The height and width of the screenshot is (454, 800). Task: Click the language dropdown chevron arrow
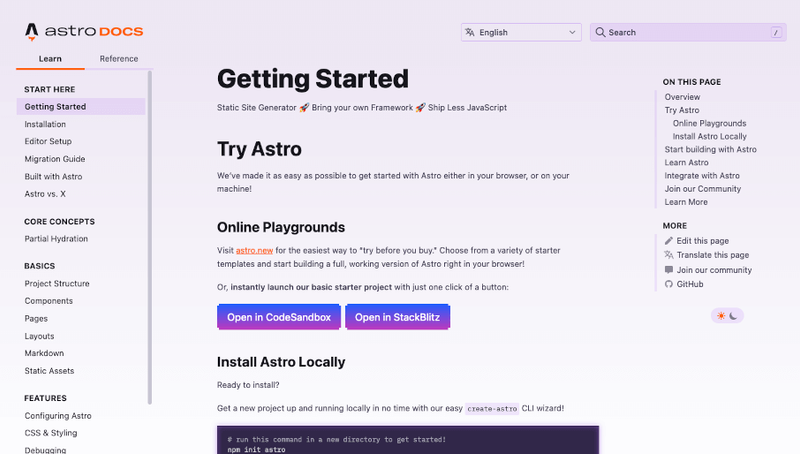pyautogui.click(x=571, y=32)
